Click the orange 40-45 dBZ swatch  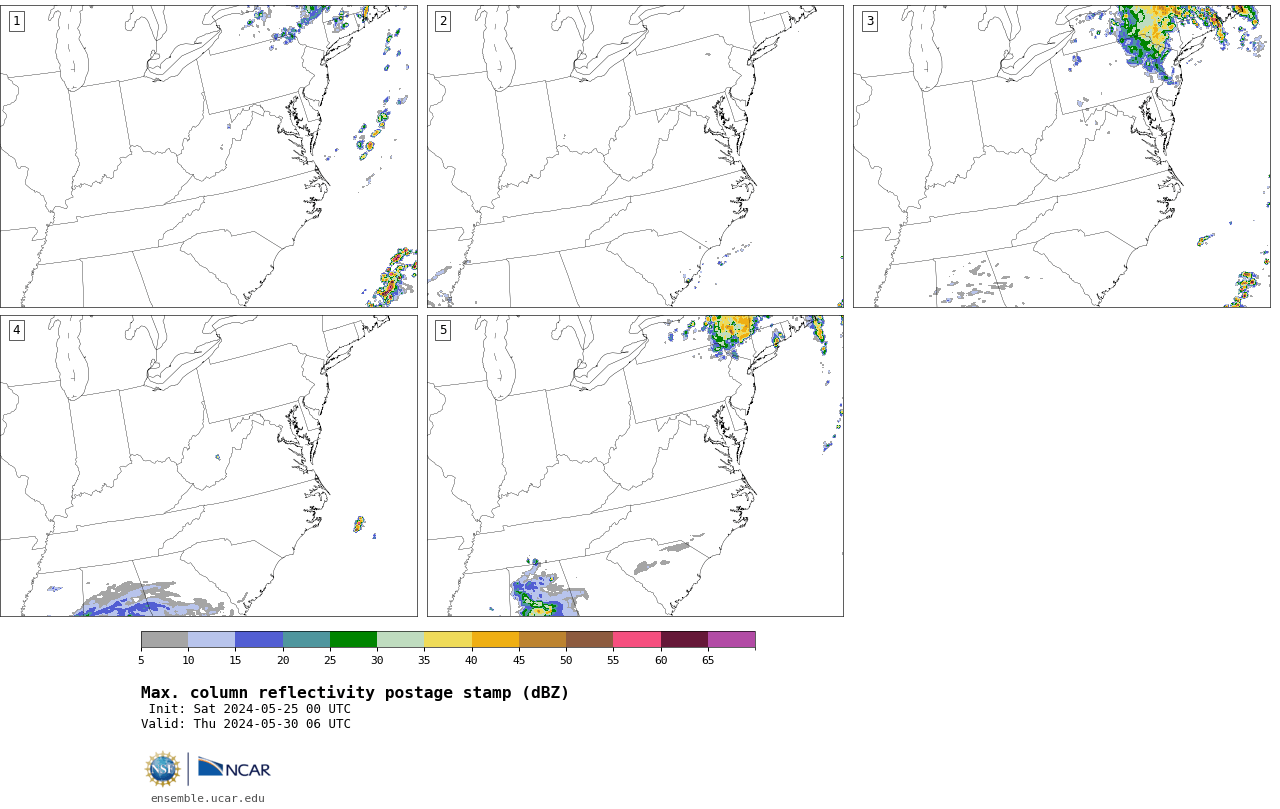click(x=495, y=640)
